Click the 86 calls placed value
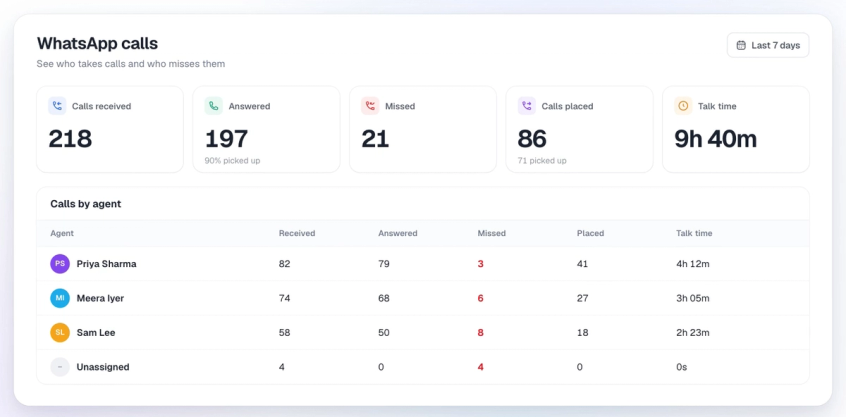The image size is (846, 417). click(x=532, y=139)
